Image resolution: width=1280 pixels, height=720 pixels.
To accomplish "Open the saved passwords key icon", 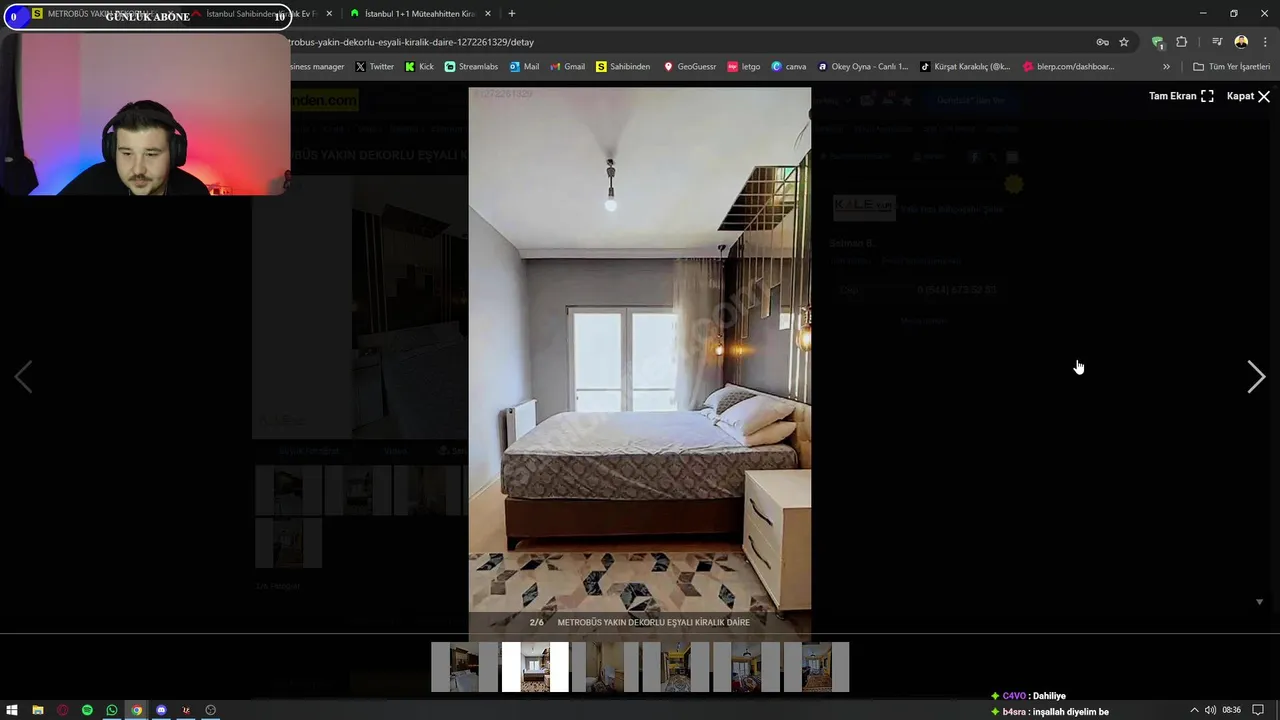I will coord(1102,42).
